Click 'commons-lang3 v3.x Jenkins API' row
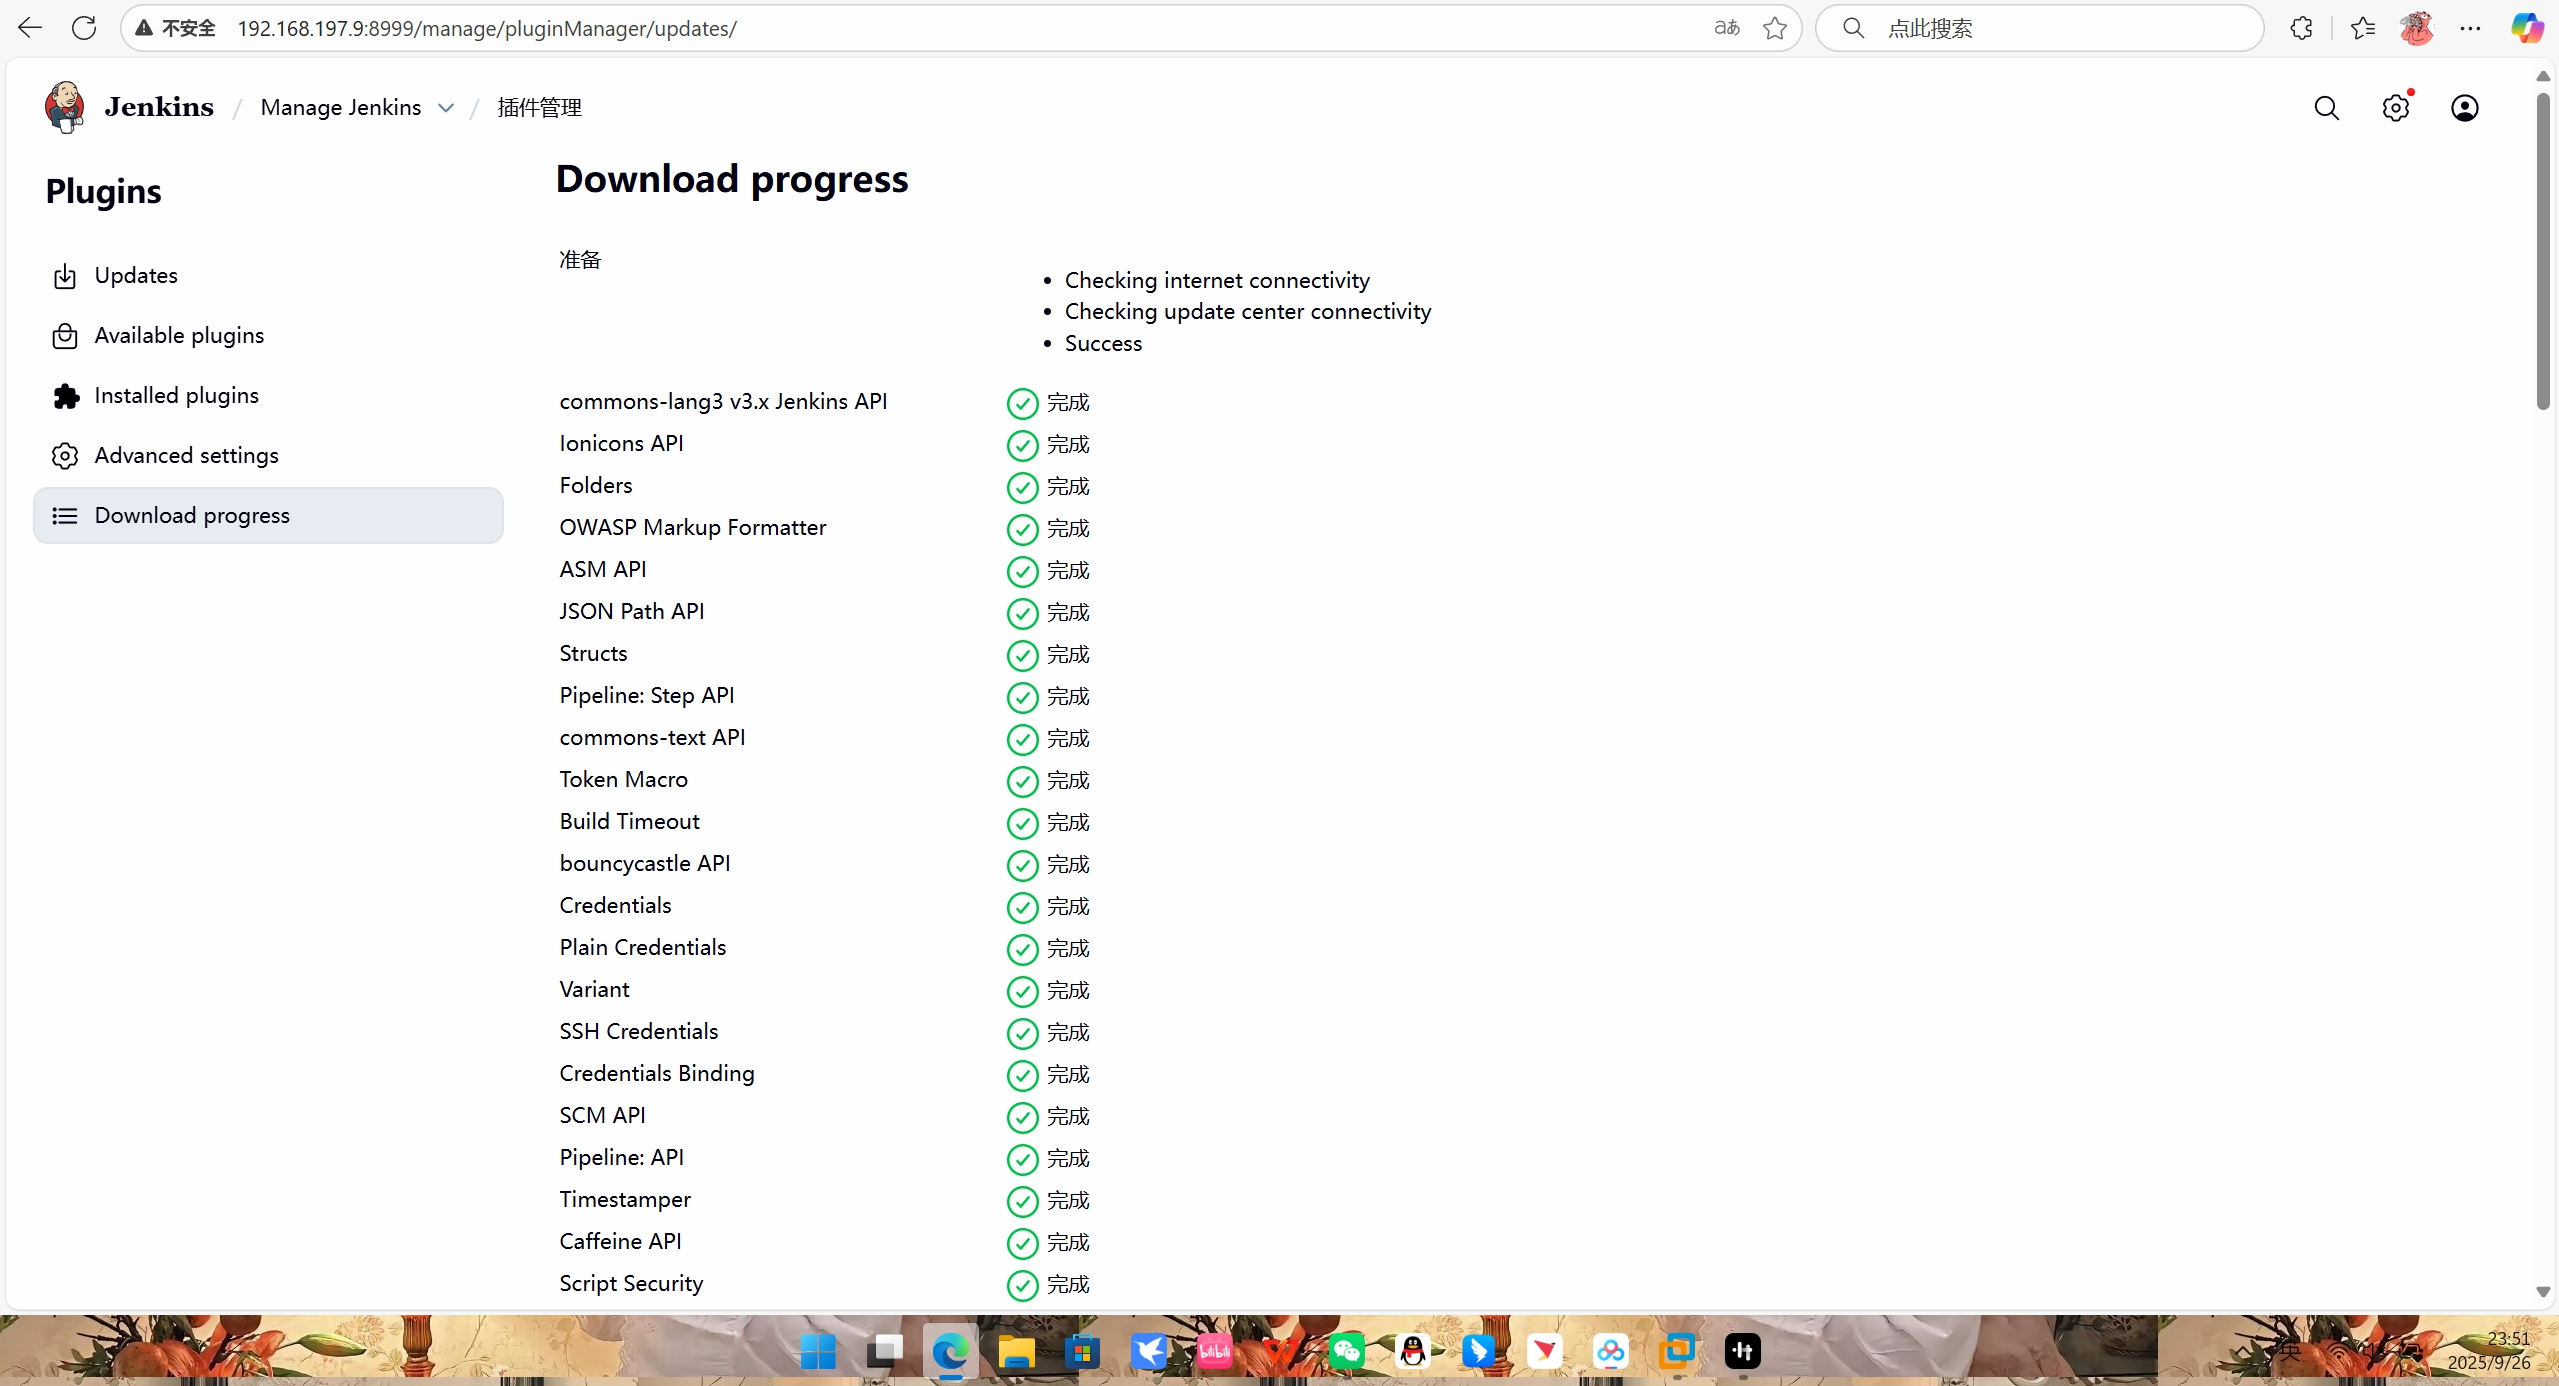This screenshot has width=2559, height=1386. click(723, 401)
